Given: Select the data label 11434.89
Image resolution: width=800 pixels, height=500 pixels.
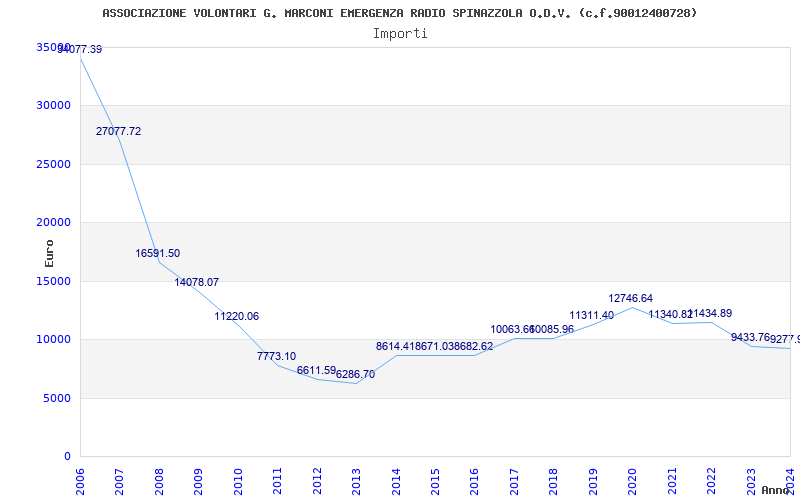Looking at the screenshot, I should 710,313.
